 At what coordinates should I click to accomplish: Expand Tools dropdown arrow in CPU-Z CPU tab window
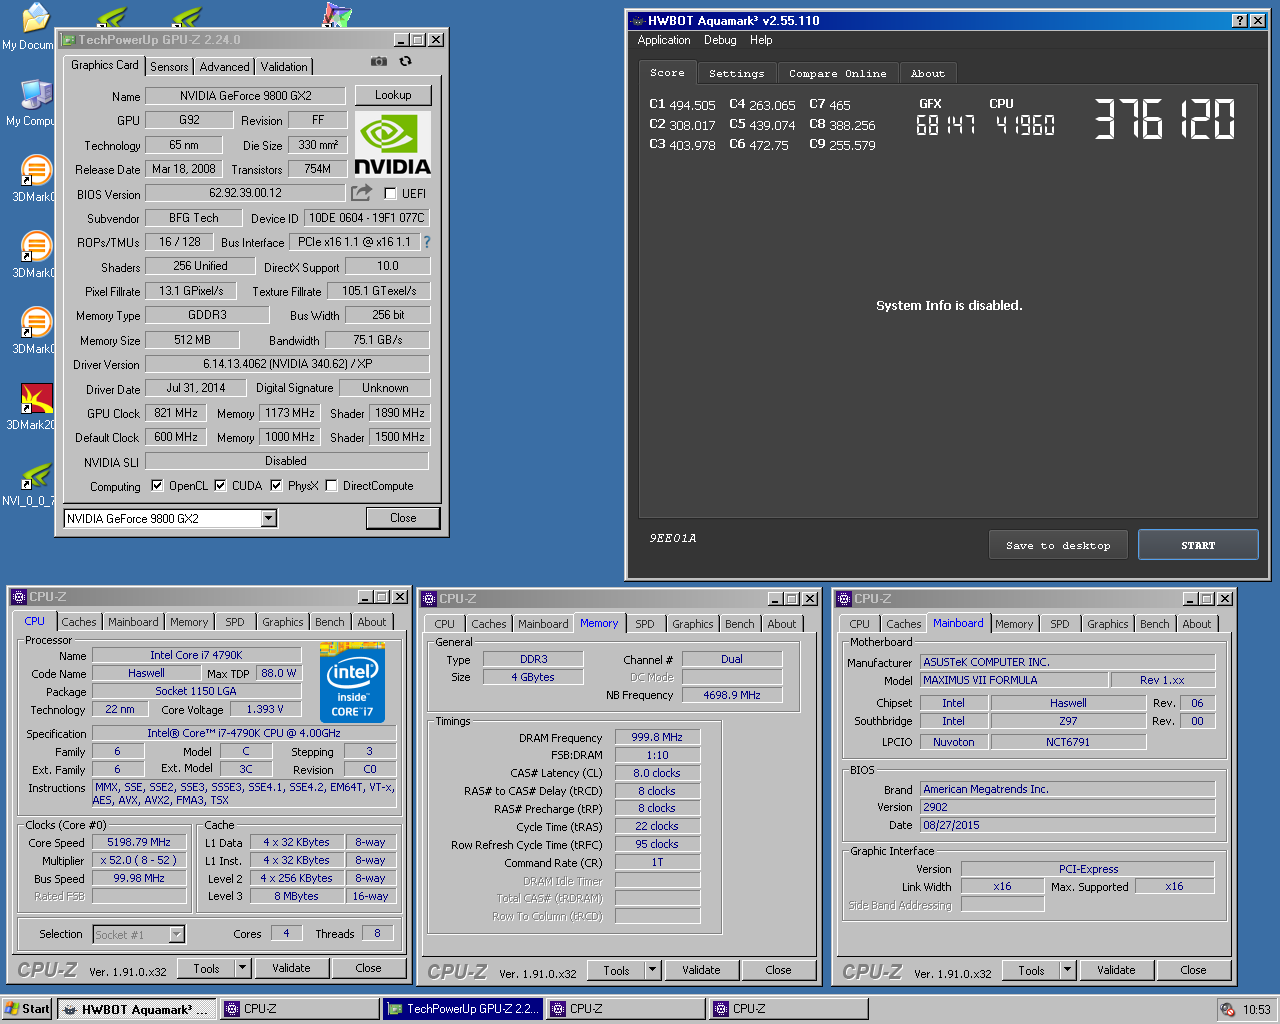click(x=242, y=968)
